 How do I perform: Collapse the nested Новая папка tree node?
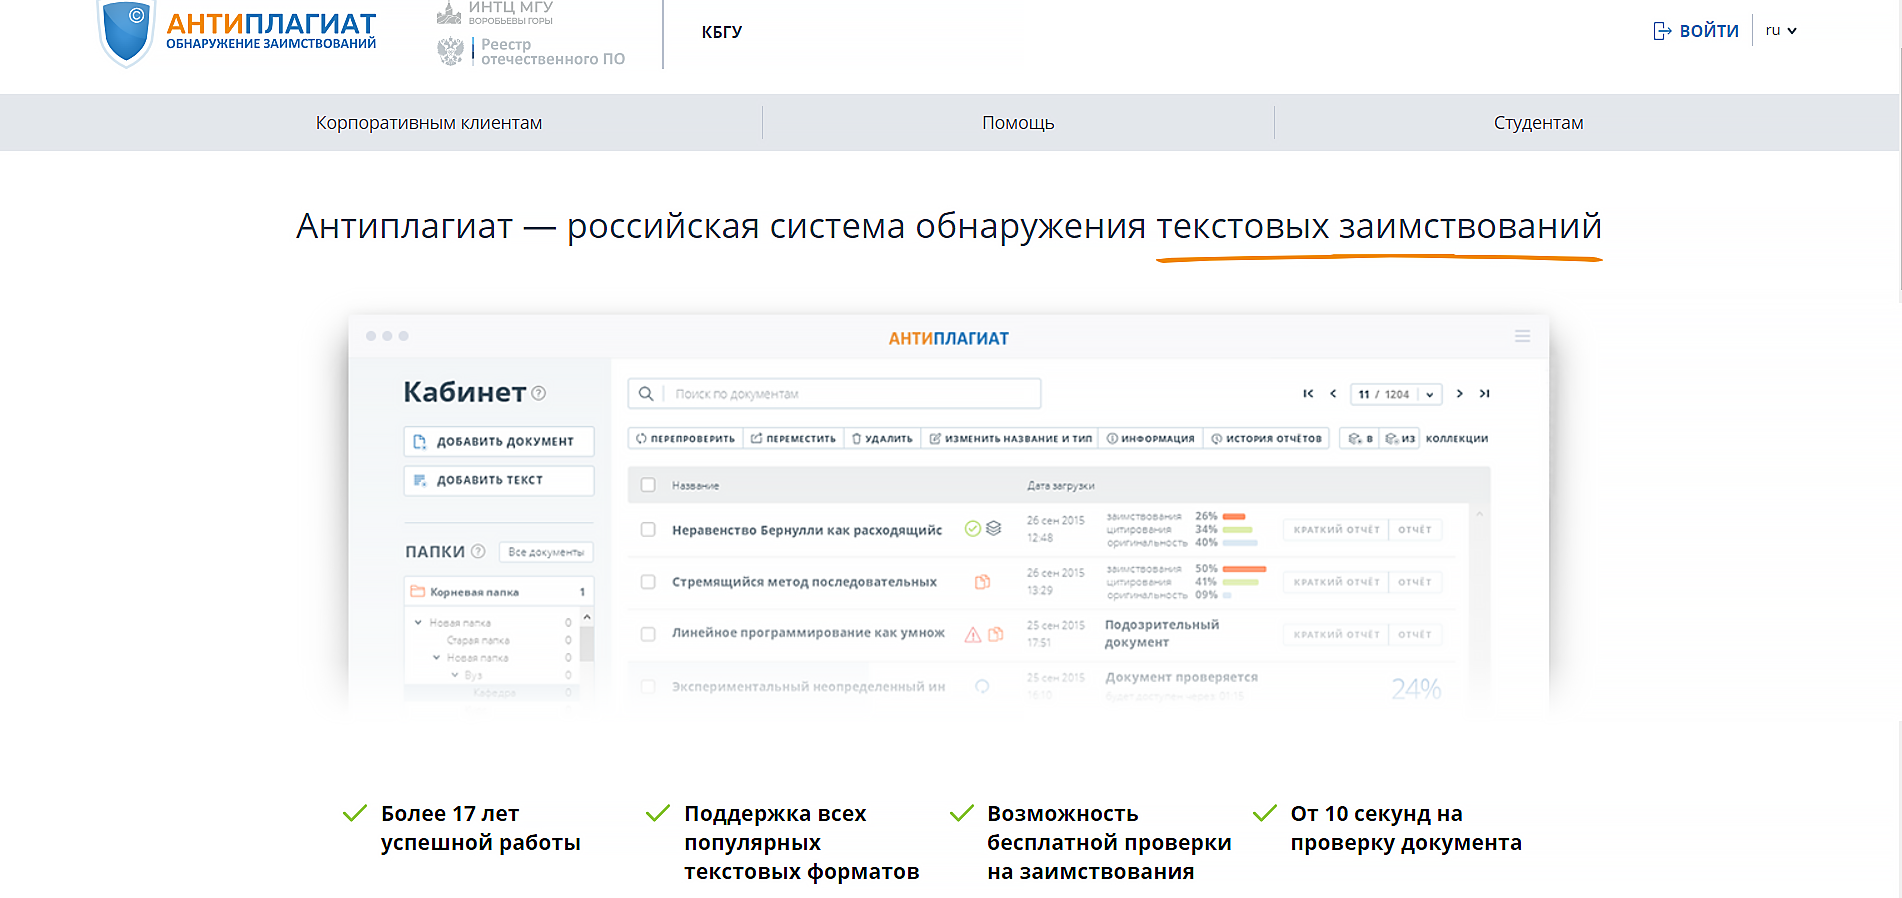[436, 658]
